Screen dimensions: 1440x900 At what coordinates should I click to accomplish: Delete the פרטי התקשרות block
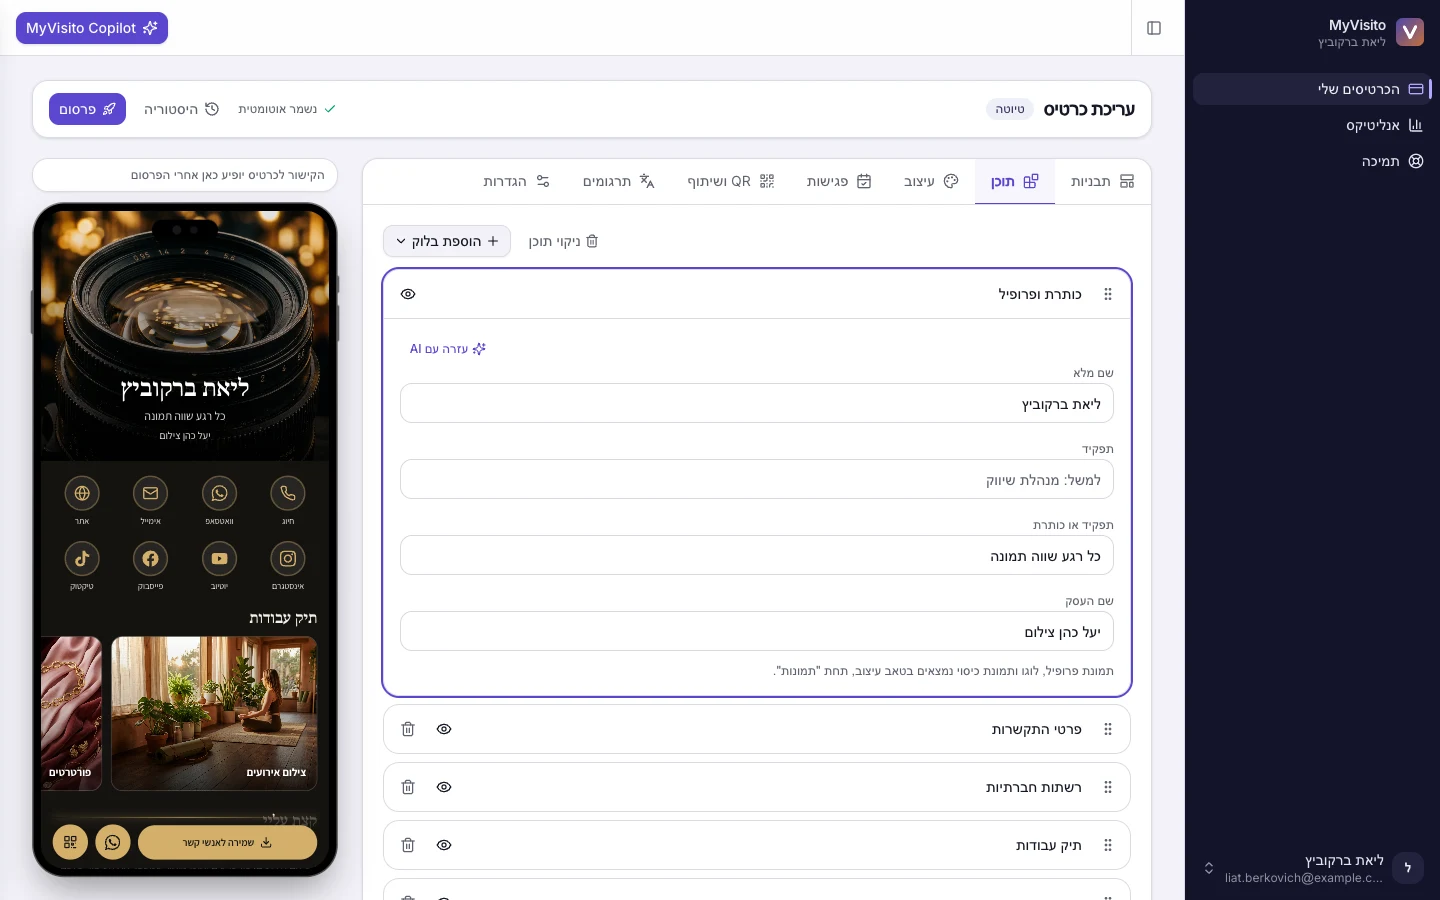408,729
